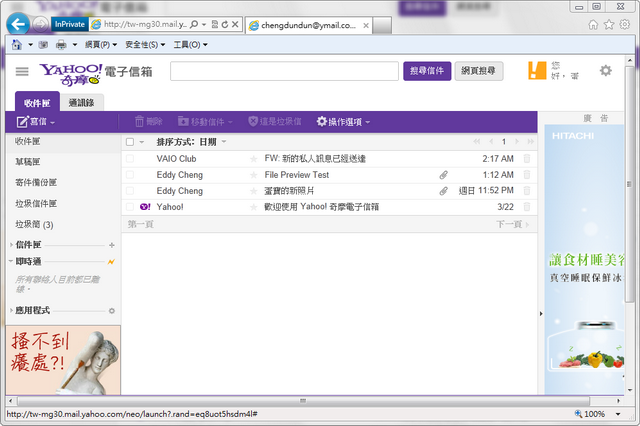
Task: Click attachment paperclip on File Preview Test
Action: (x=443, y=175)
